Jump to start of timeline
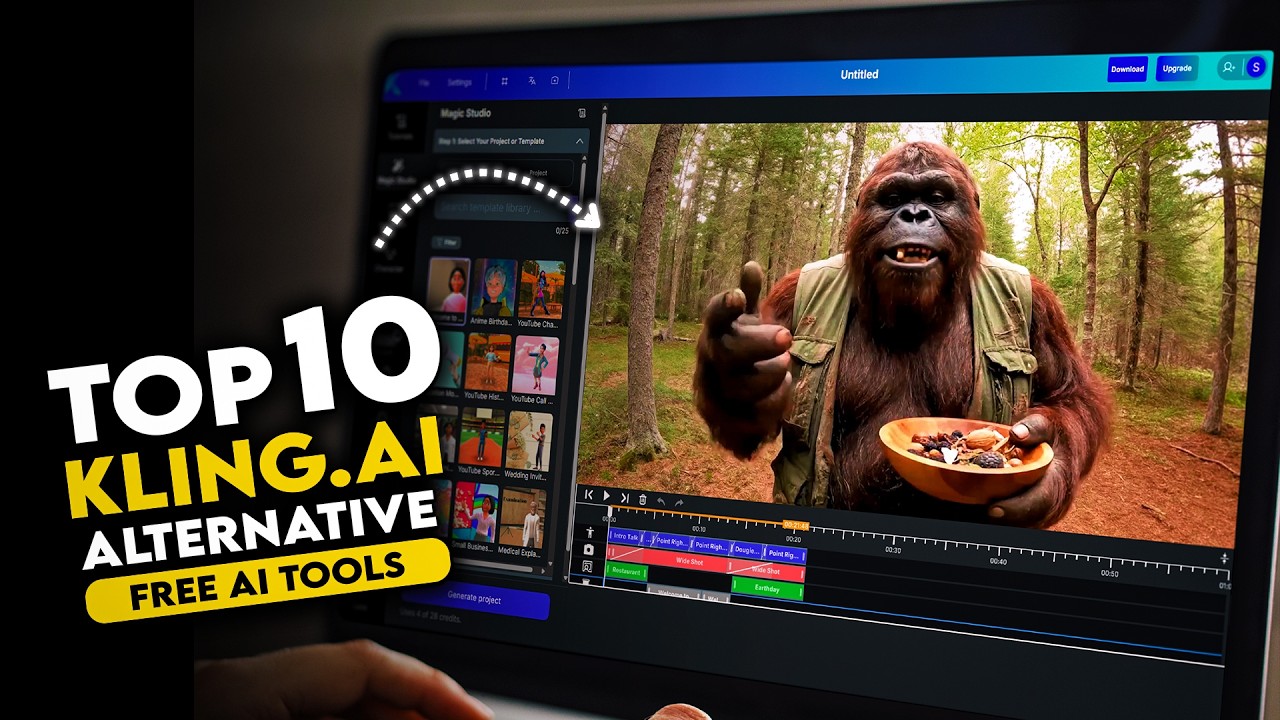This screenshot has height=720, width=1280. [x=589, y=495]
